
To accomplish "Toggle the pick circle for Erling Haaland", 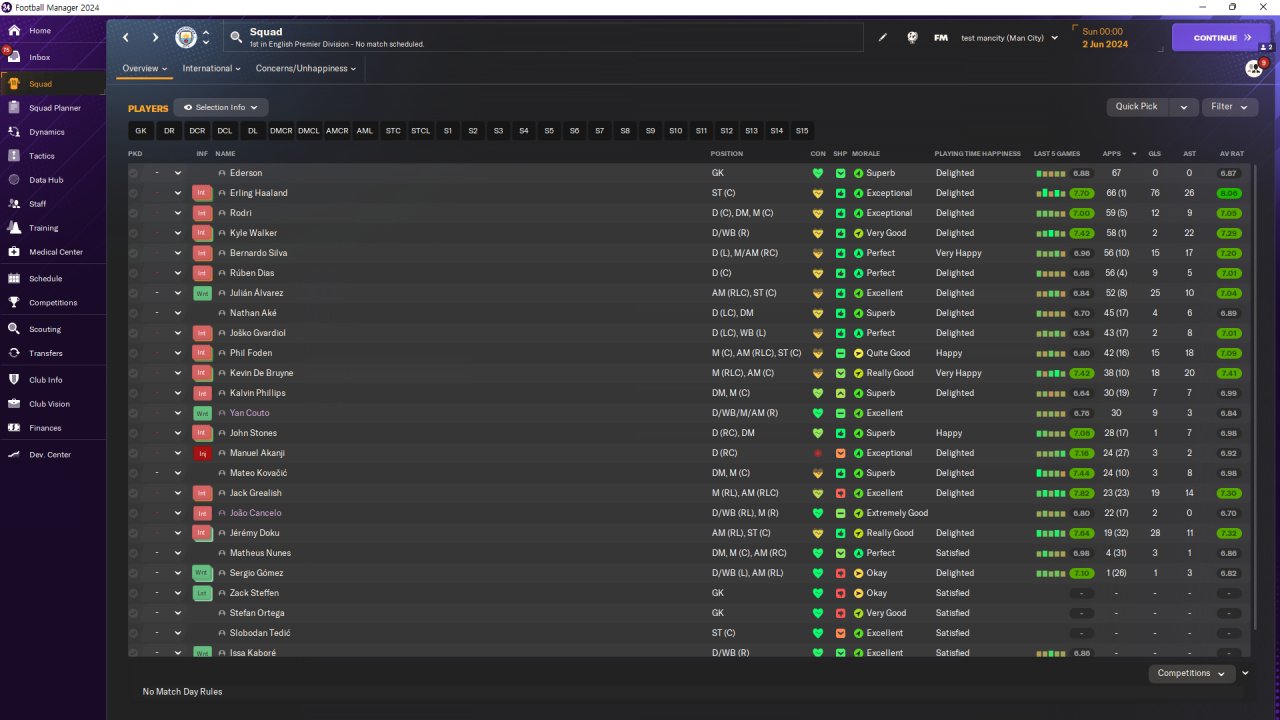I will 134,193.
